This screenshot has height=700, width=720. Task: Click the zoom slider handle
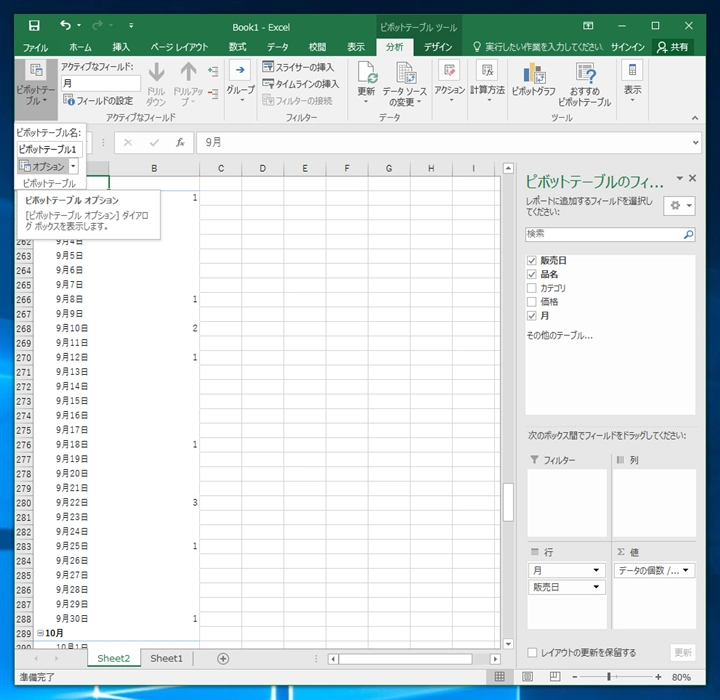click(609, 677)
